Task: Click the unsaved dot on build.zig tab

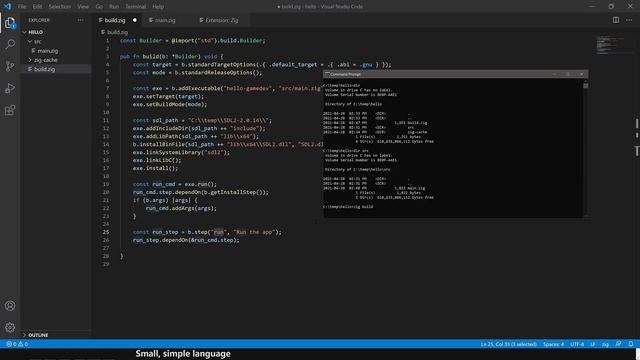Action: click(x=135, y=20)
